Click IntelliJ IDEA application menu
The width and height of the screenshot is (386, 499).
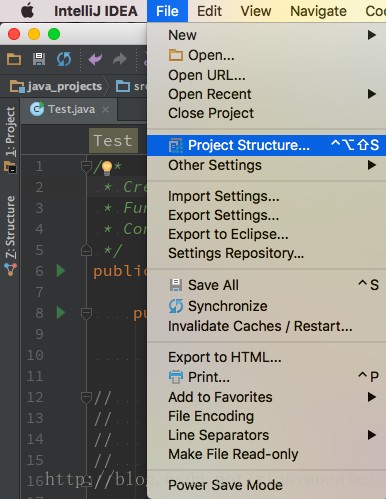(96, 11)
